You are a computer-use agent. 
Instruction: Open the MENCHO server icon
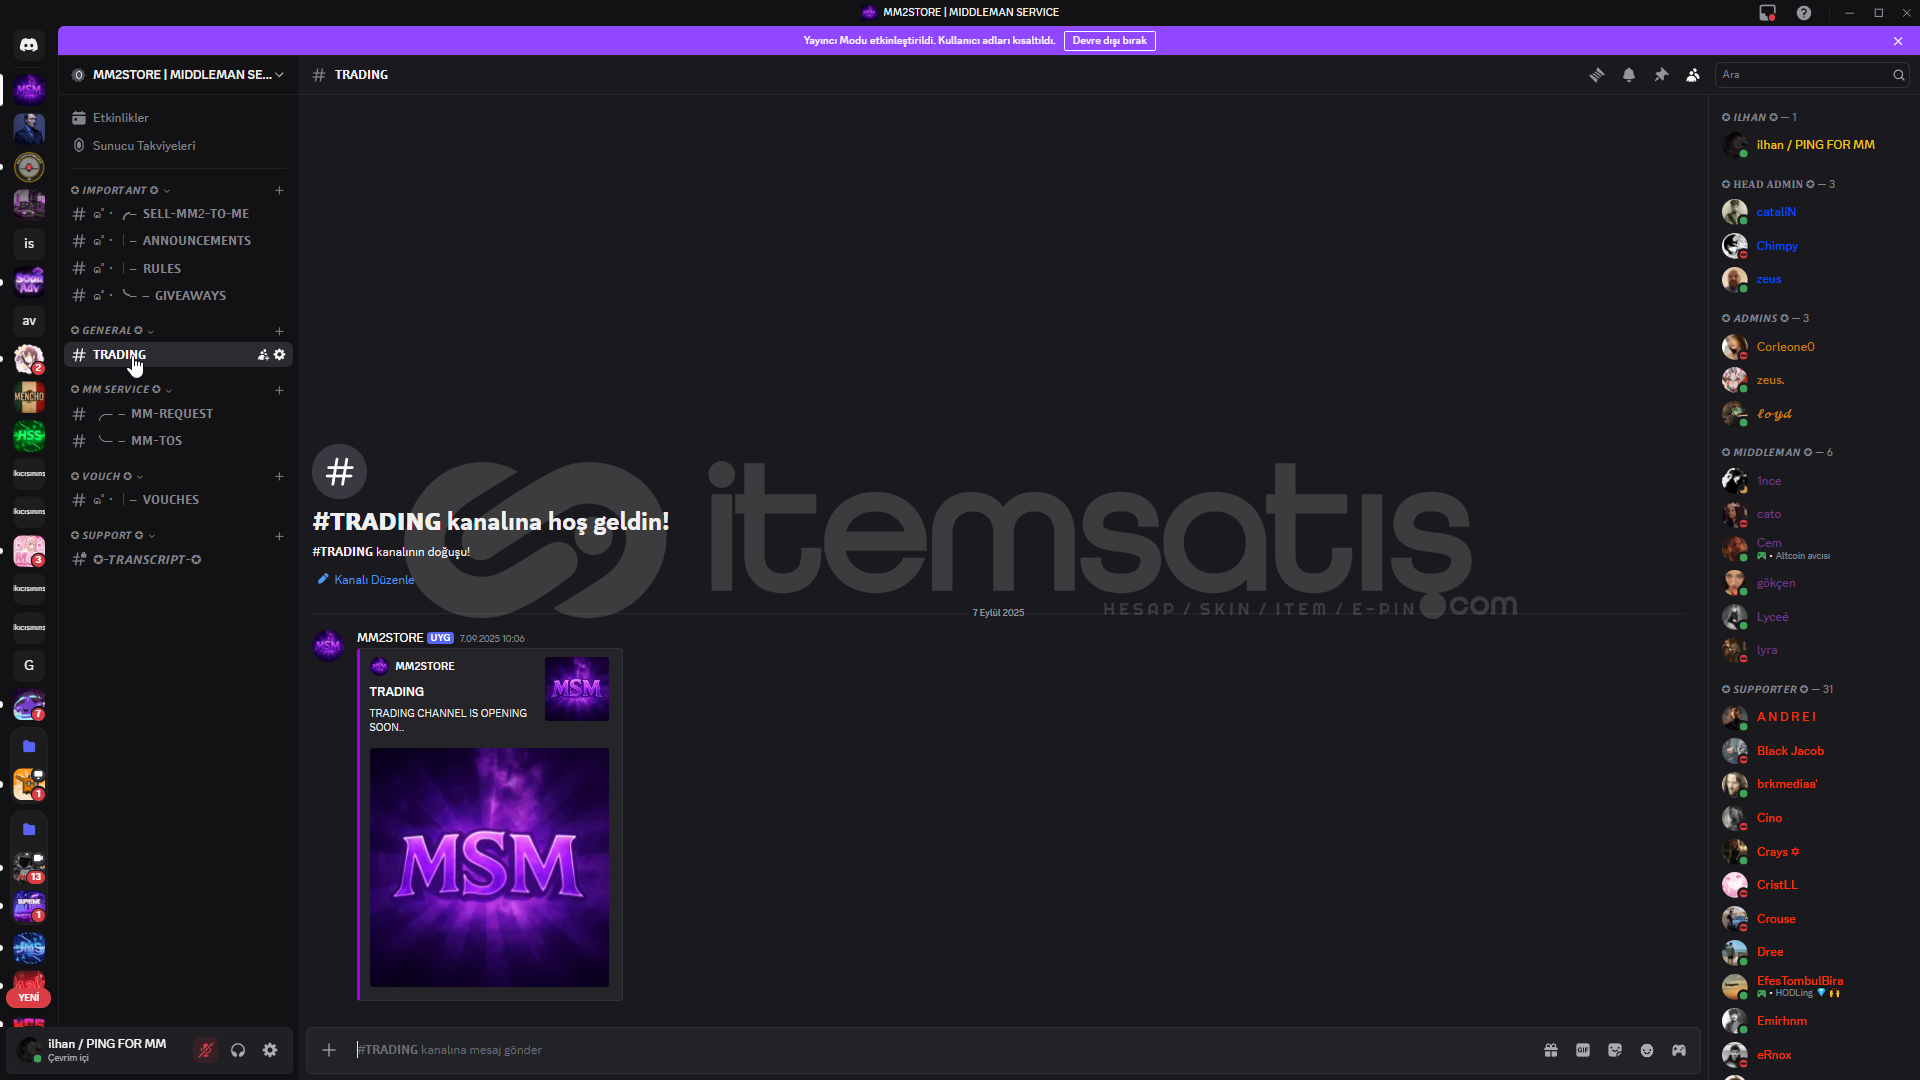click(29, 397)
